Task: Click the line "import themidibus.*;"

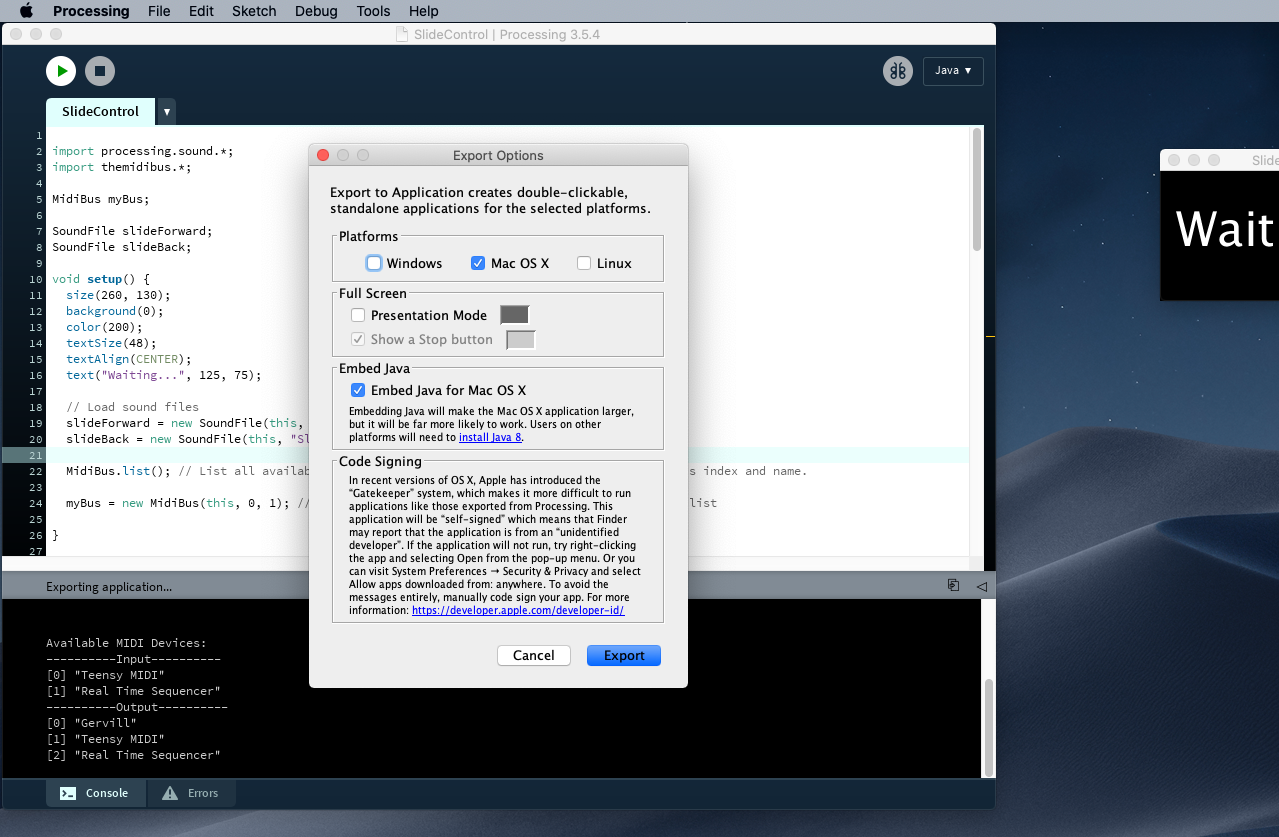Action: point(121,167)
